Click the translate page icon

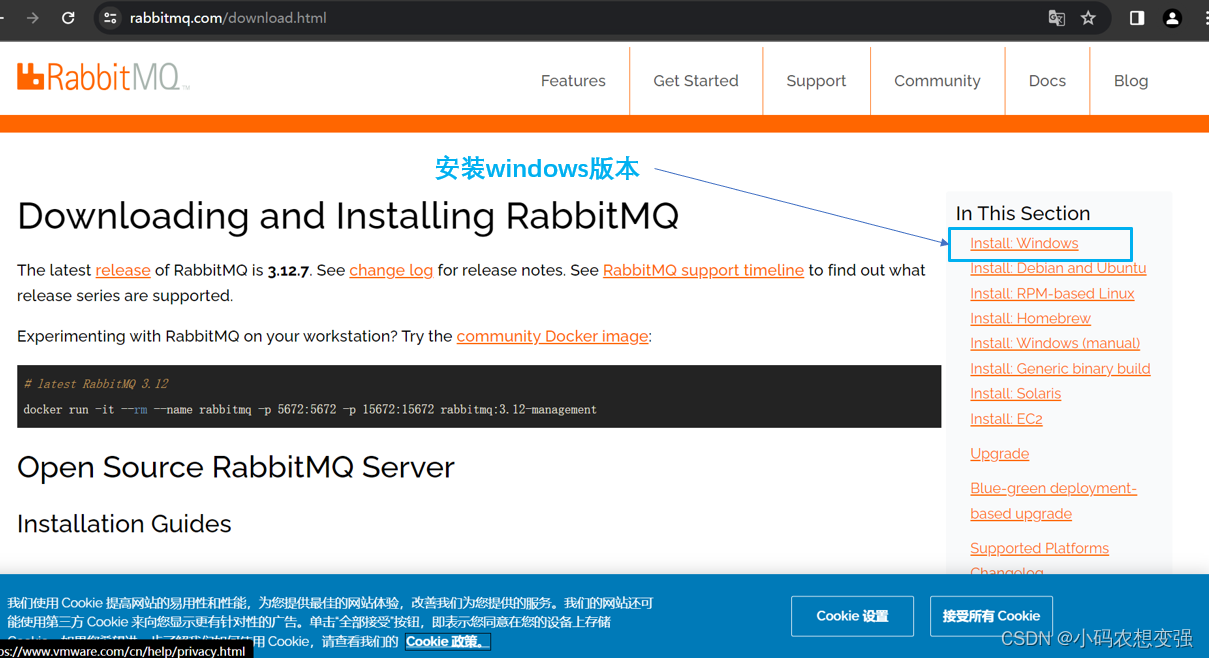(x=1056, y=18)
